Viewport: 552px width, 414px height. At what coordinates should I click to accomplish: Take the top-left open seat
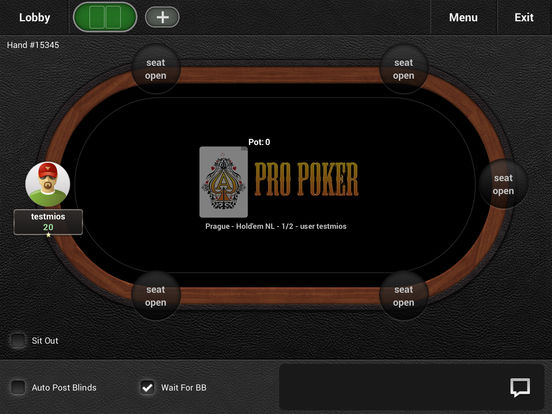tap(156, 69)
